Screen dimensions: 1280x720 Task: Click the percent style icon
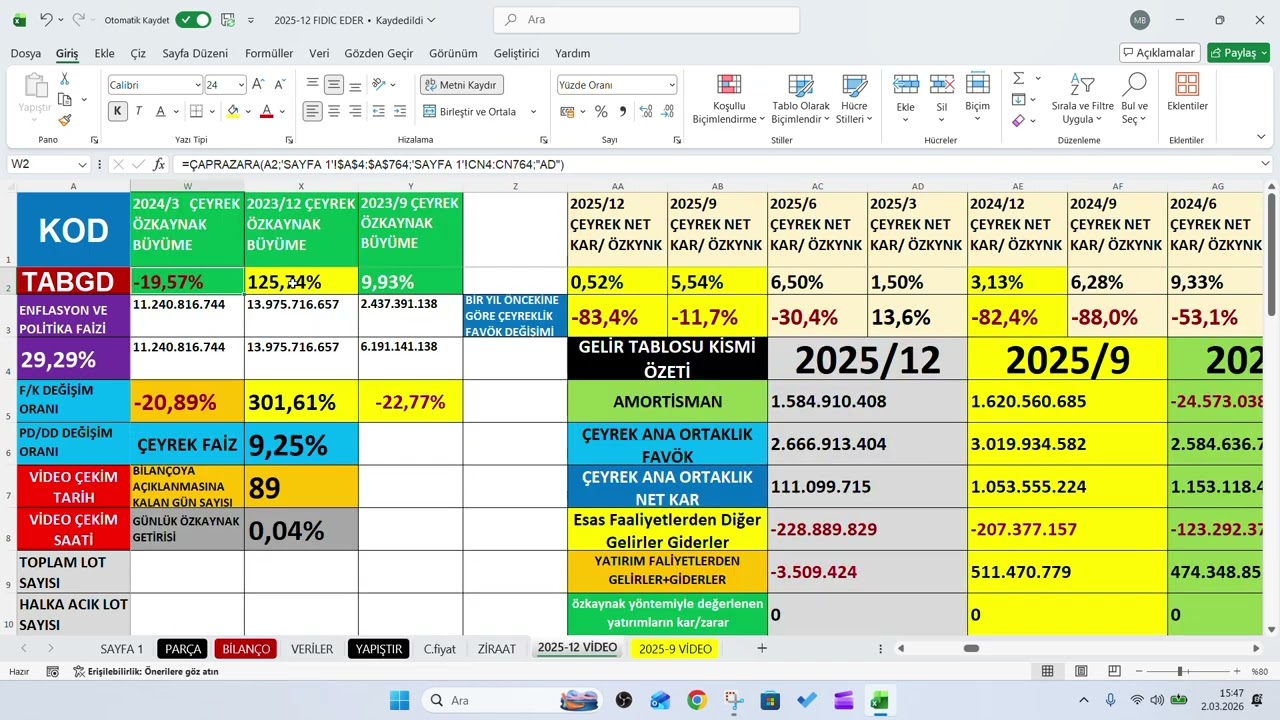(601, 111)
